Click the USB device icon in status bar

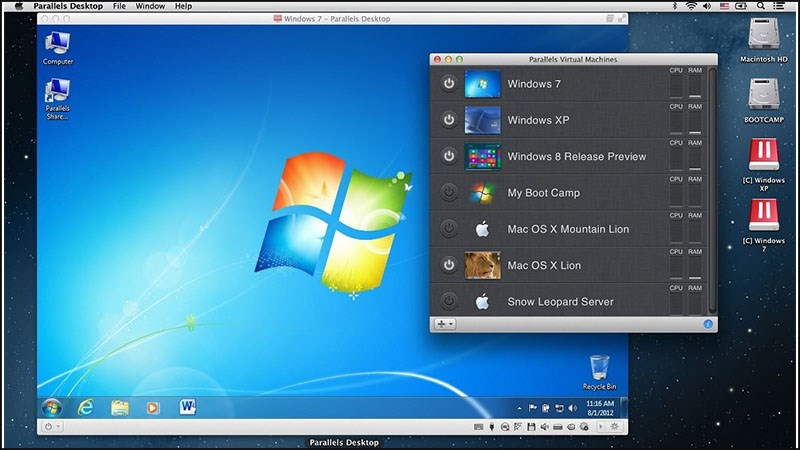pos(492,427)
